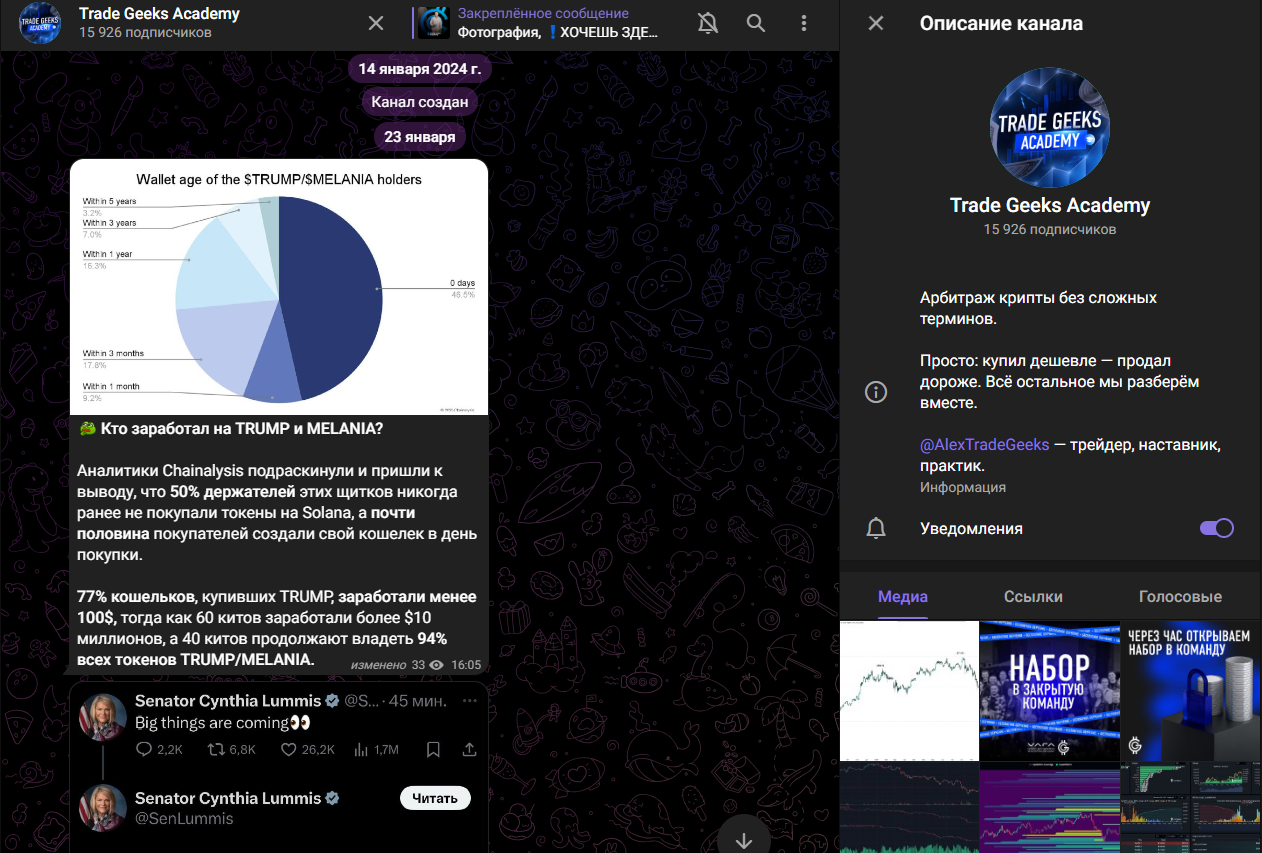Unmute channel via crossed bell icon

click(708, 24)
